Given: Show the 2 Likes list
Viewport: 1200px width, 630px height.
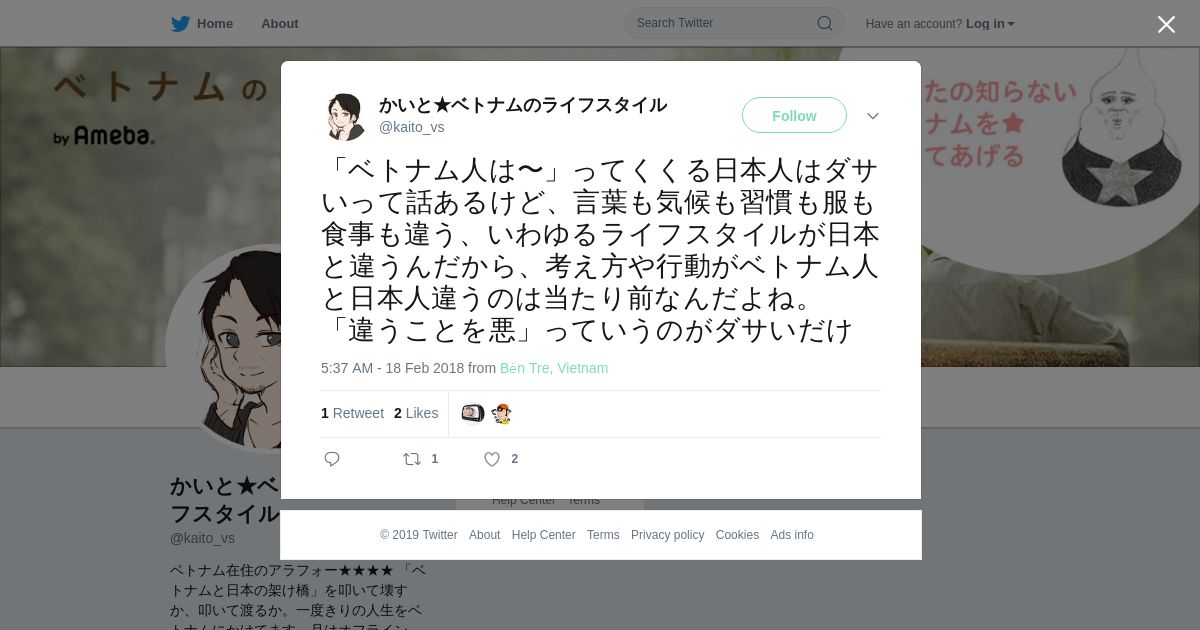Looking at the screenshot, I should click(416, 413).
